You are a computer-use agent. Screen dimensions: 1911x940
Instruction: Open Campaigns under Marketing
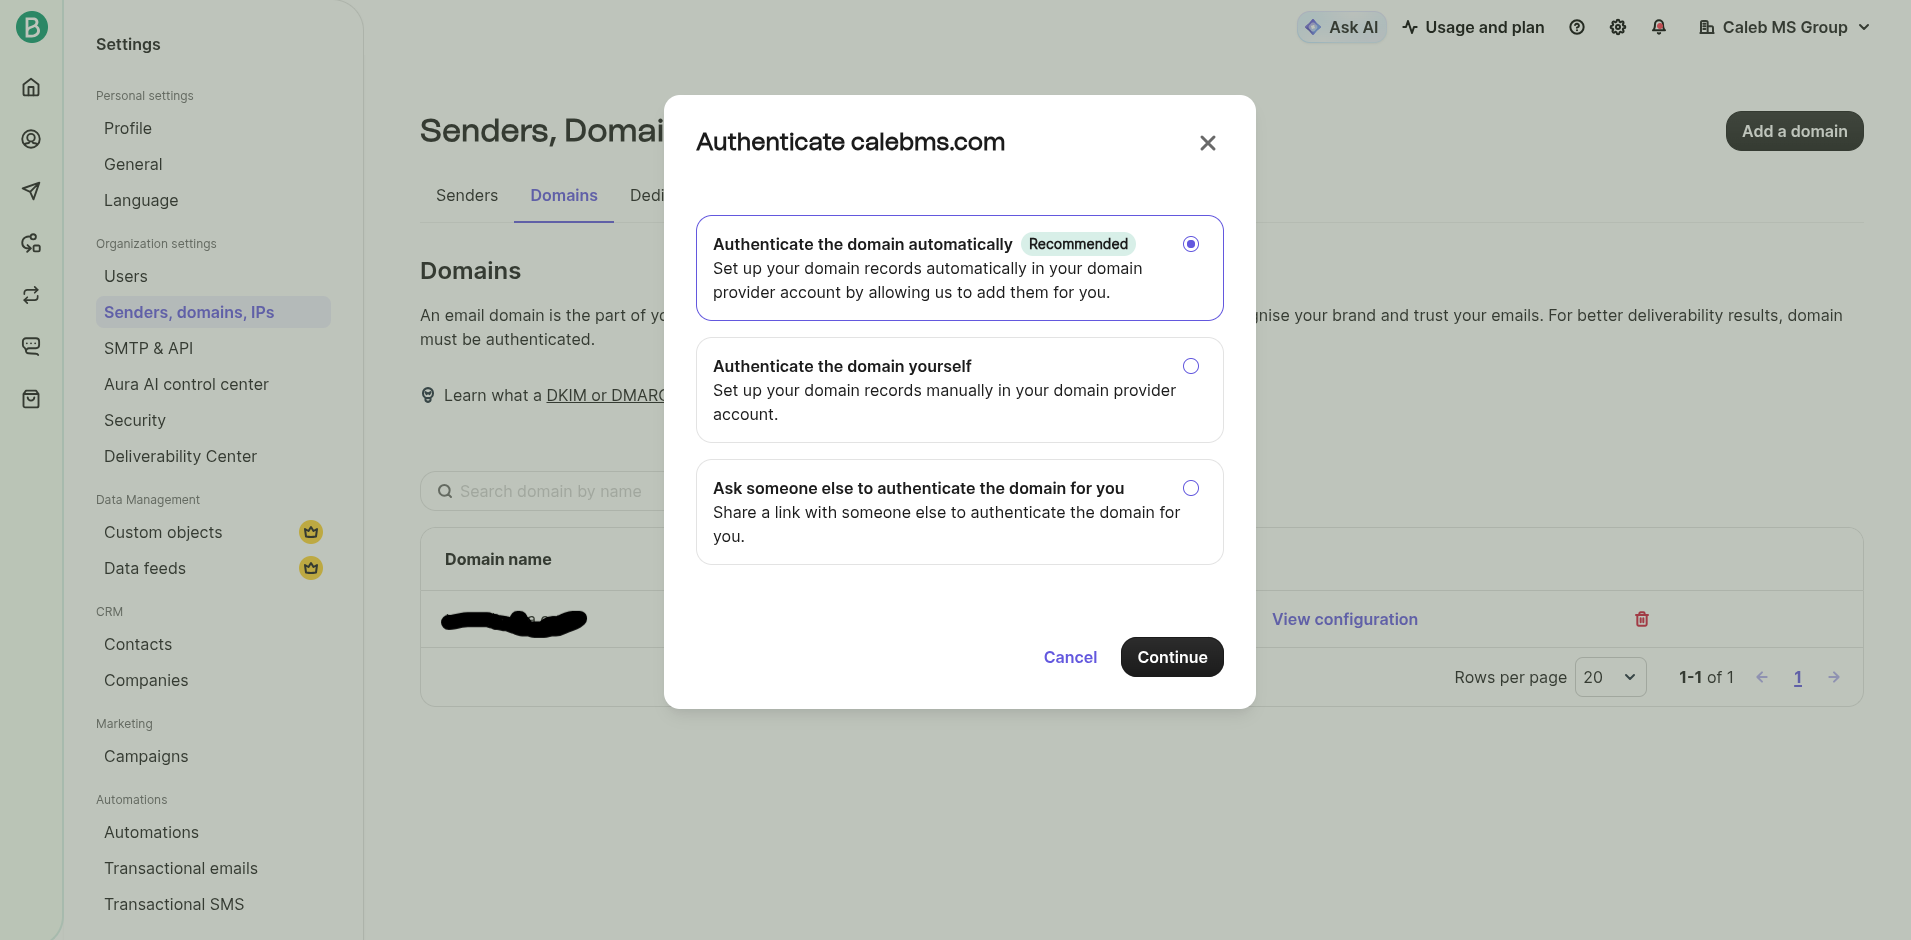point(146,756)
